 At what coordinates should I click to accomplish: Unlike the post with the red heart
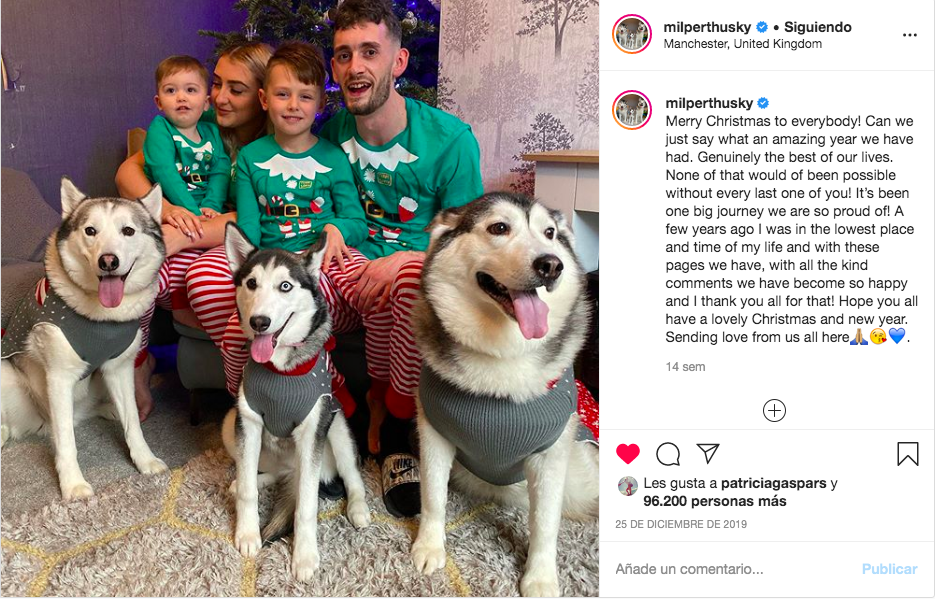(627, 454)
